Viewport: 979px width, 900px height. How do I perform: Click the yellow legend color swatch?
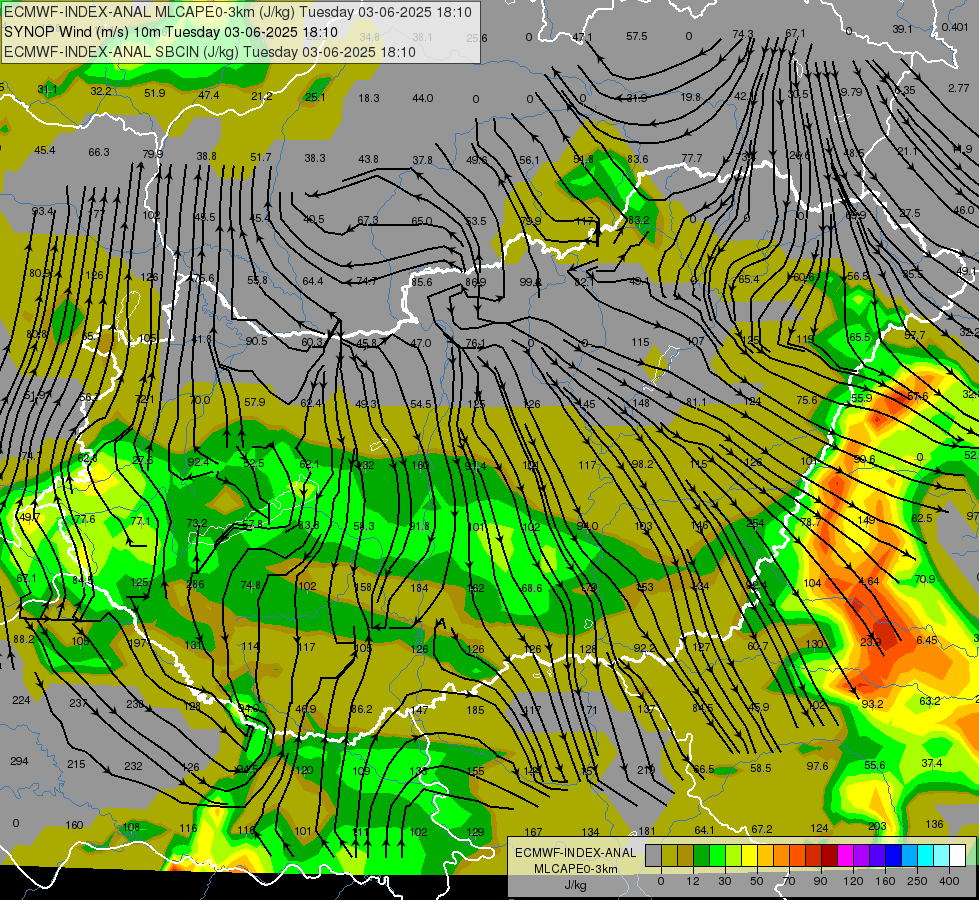point(749,856)
